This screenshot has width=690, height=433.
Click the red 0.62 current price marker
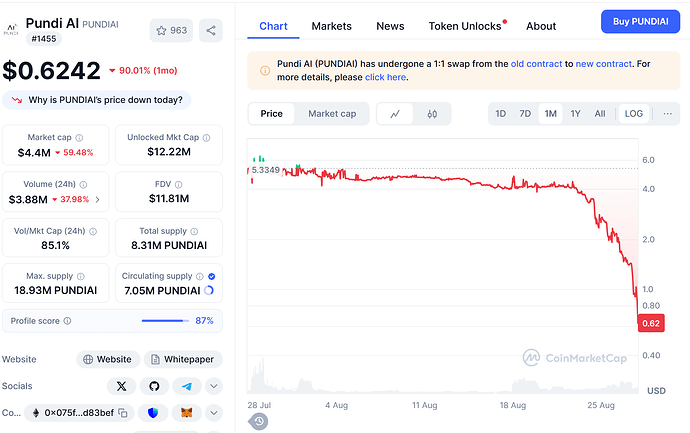point(651,323)
